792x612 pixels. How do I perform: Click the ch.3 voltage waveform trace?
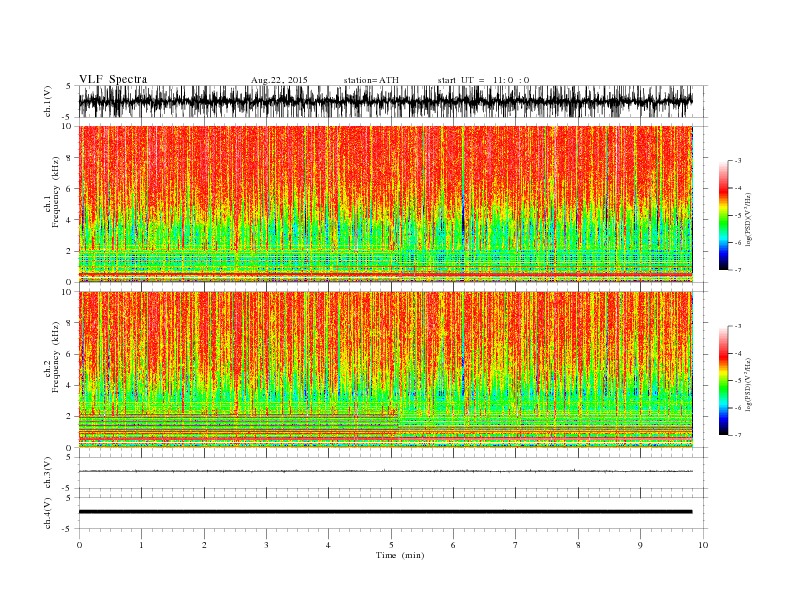coord(386,471)
